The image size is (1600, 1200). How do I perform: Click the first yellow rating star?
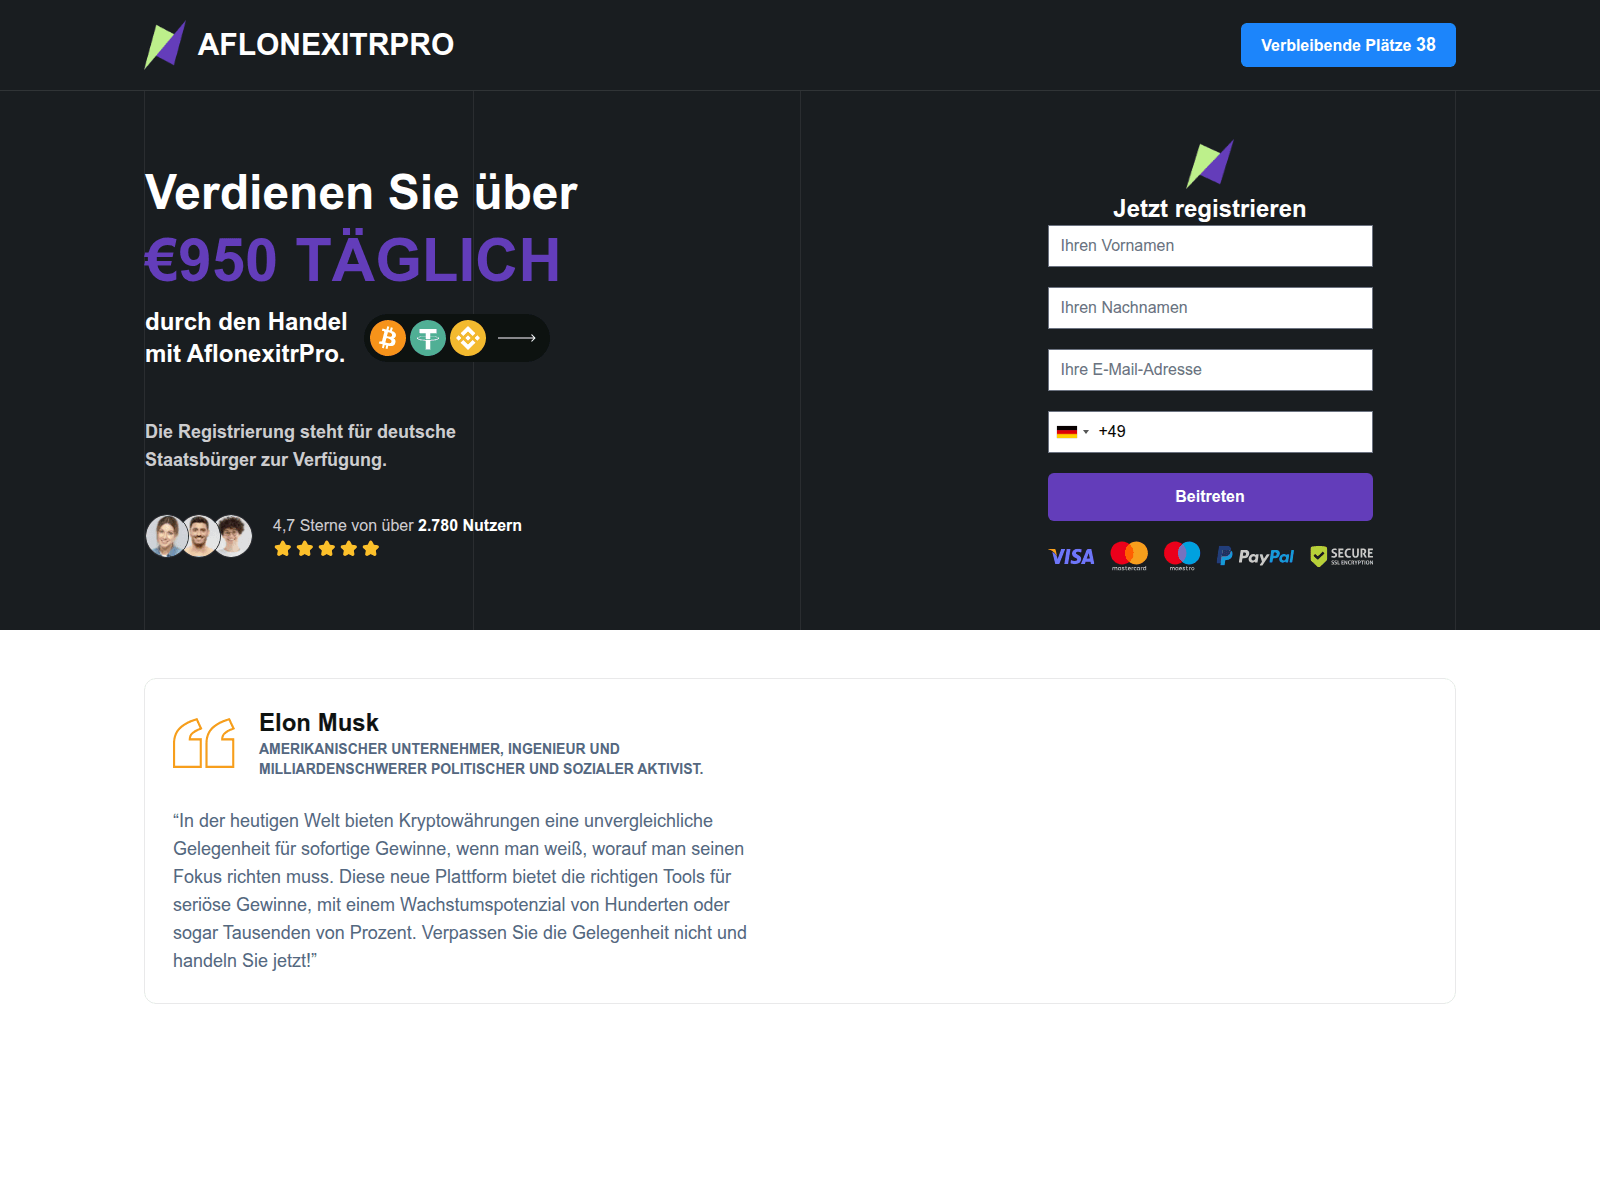point(283,549)
